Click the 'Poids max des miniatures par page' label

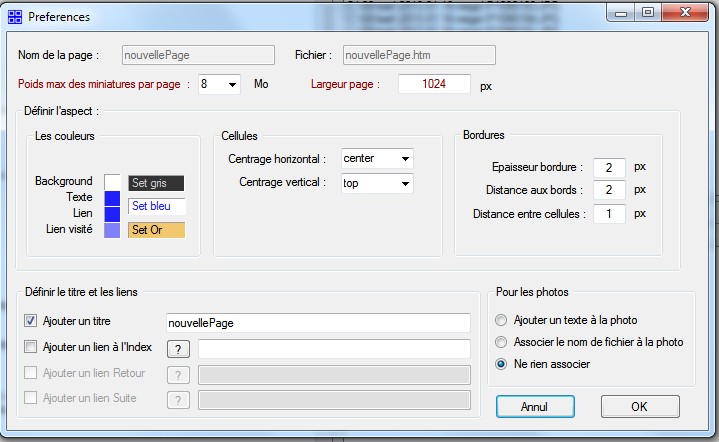99,84
